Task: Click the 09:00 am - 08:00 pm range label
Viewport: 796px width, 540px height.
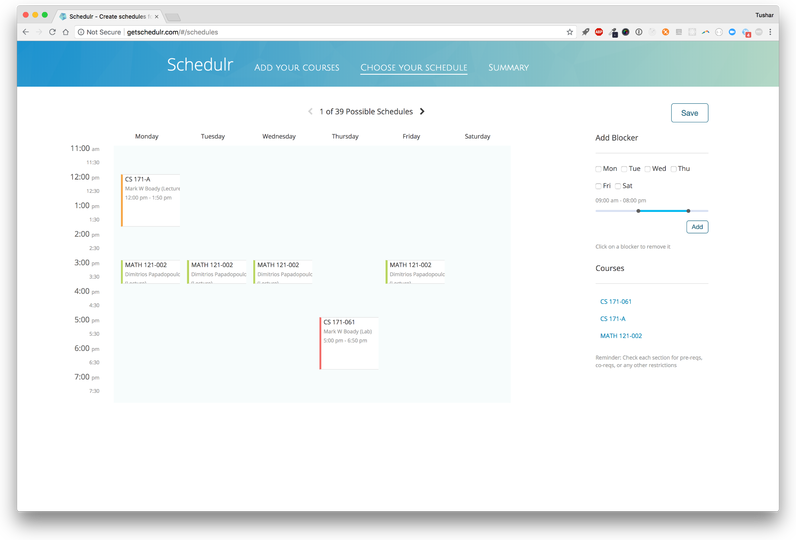Action: pyautogui.click(x=620, y=200)
